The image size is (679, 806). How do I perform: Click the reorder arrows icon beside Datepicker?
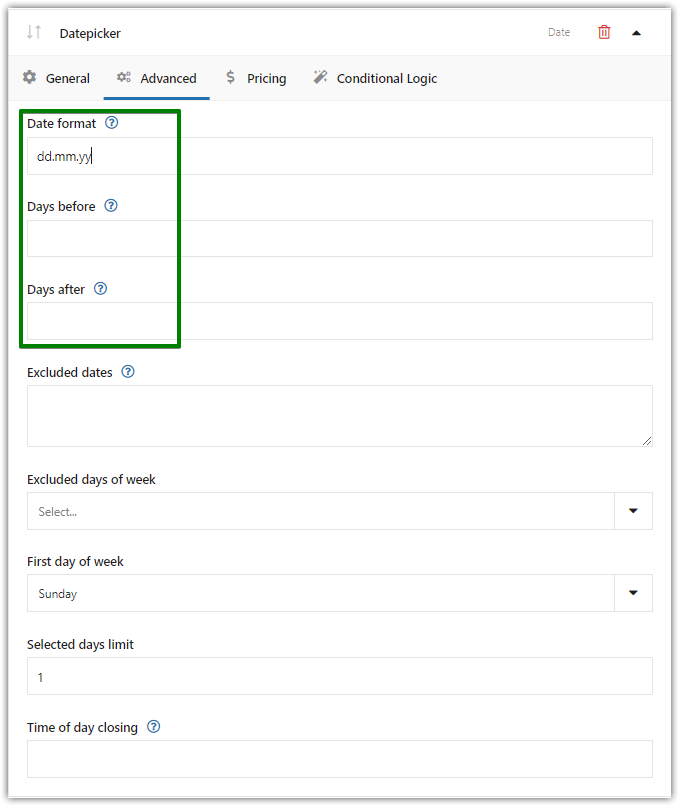coord(34,32)
